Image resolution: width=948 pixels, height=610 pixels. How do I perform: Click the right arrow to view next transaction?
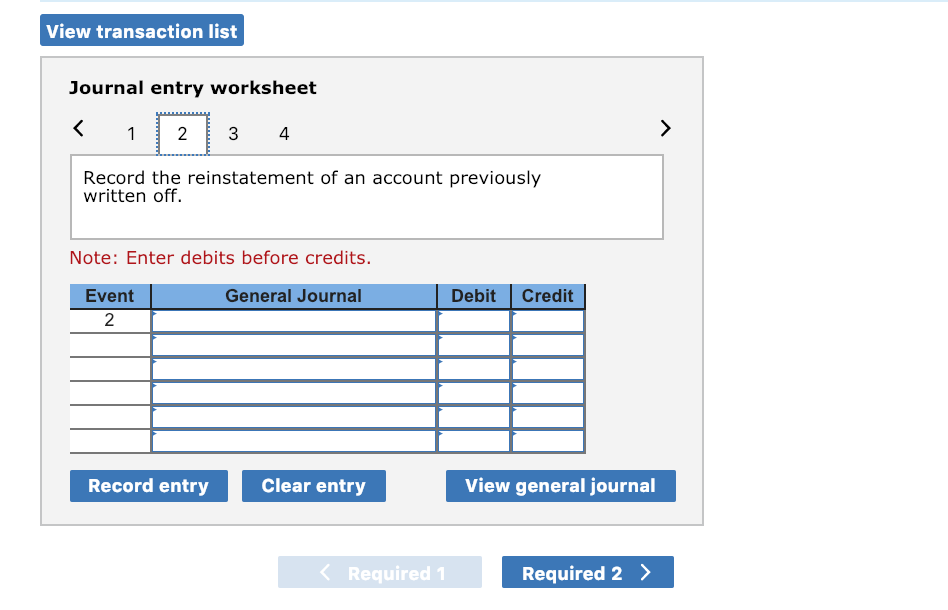pyautogui.click(x=664, y=128)
